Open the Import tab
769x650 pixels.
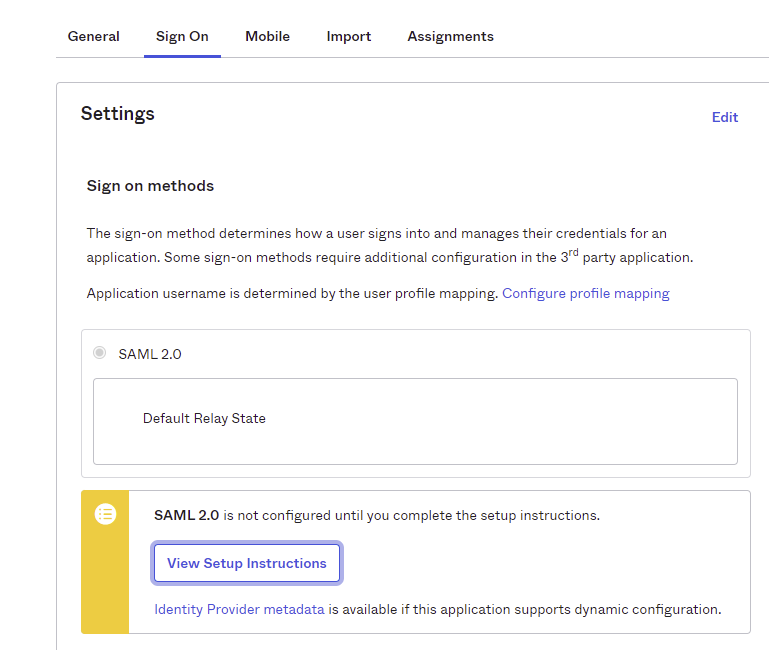(348, 36)
